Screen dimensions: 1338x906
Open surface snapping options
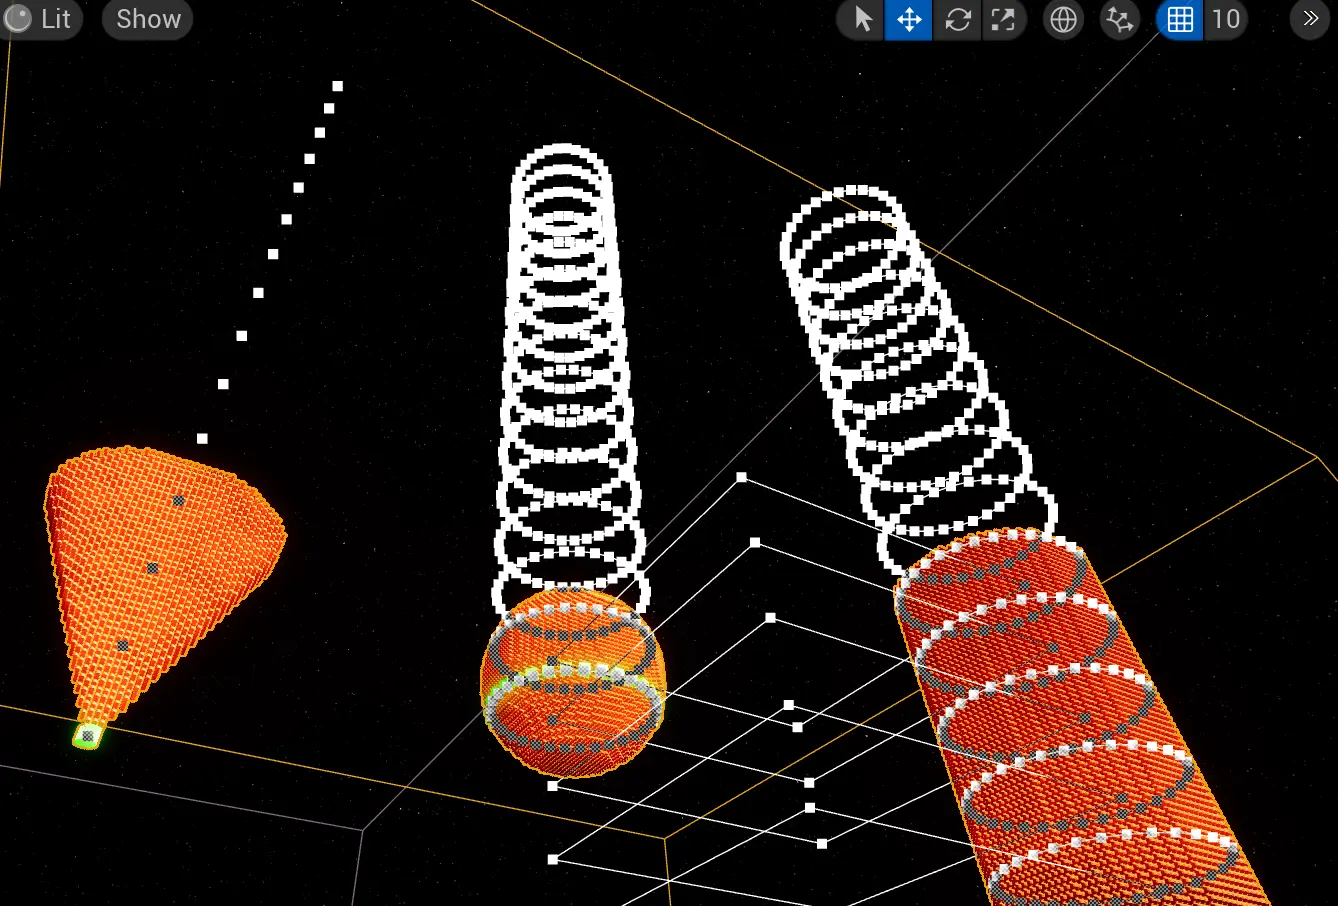[1119, 20]
